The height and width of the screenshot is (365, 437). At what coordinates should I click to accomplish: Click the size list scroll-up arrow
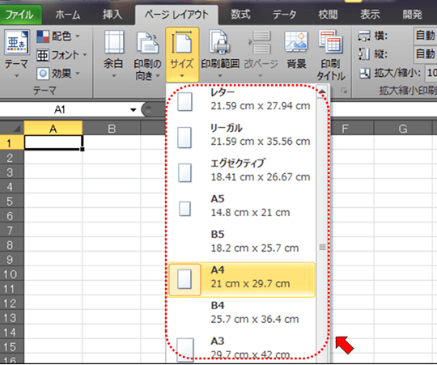tap(322, 91)
